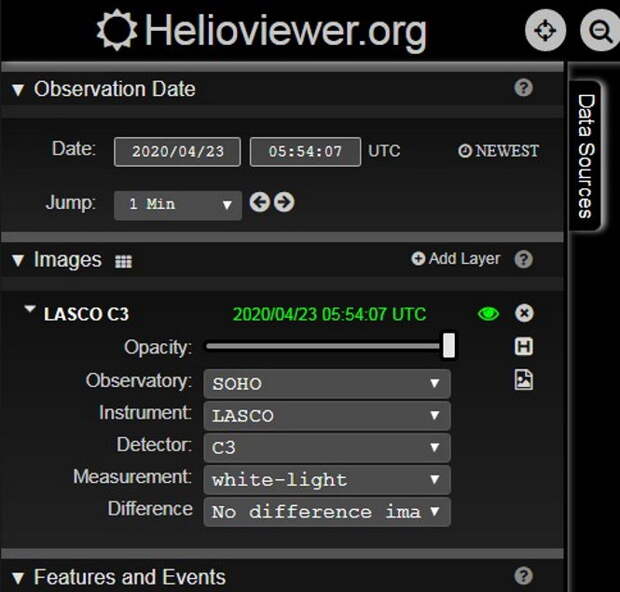Jump back one time step arrow
Screen dimensions: 620x592
(x=259, y=202)
